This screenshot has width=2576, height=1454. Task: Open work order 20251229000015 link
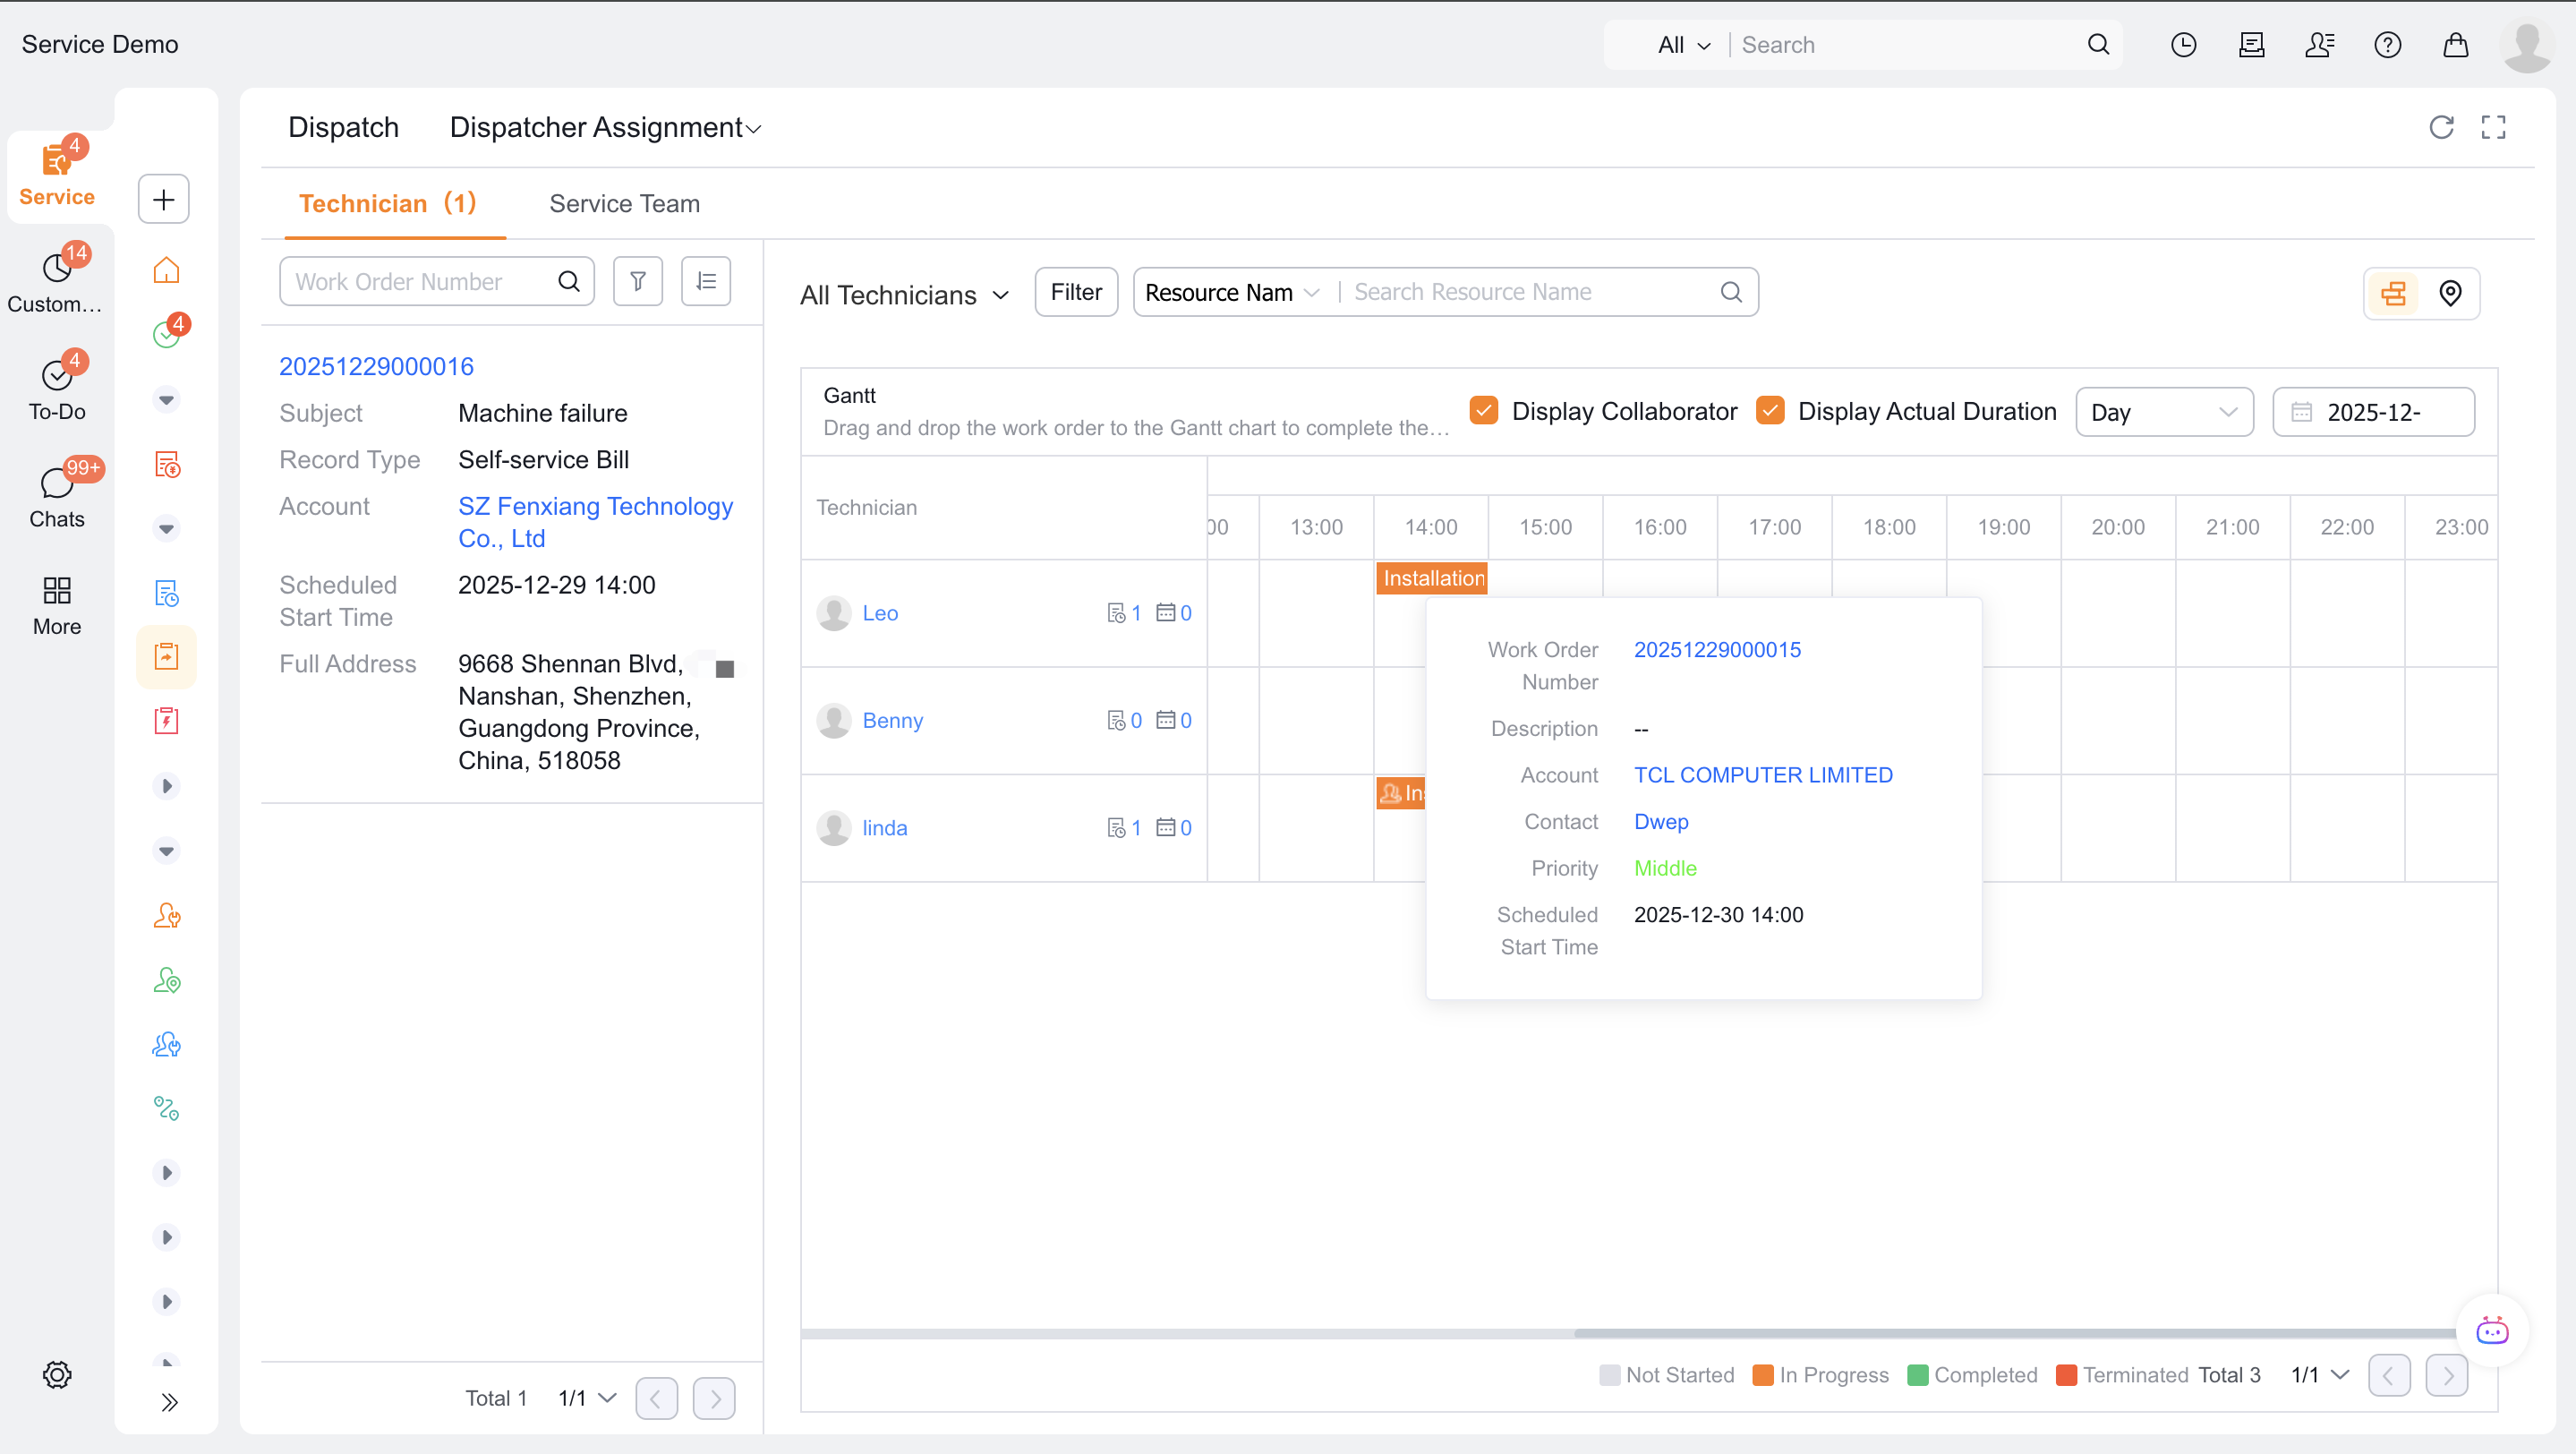pos(1717,650)
